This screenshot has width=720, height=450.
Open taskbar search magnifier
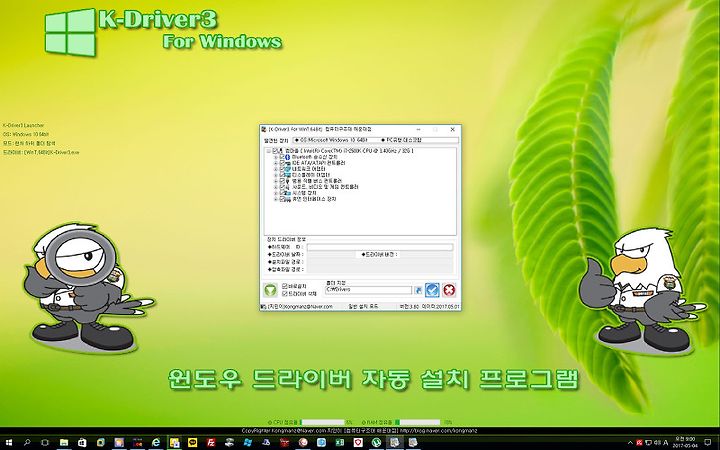[27, 443]
